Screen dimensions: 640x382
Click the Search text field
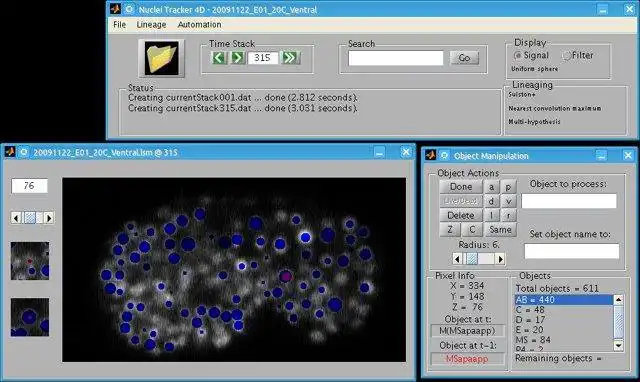396,58
